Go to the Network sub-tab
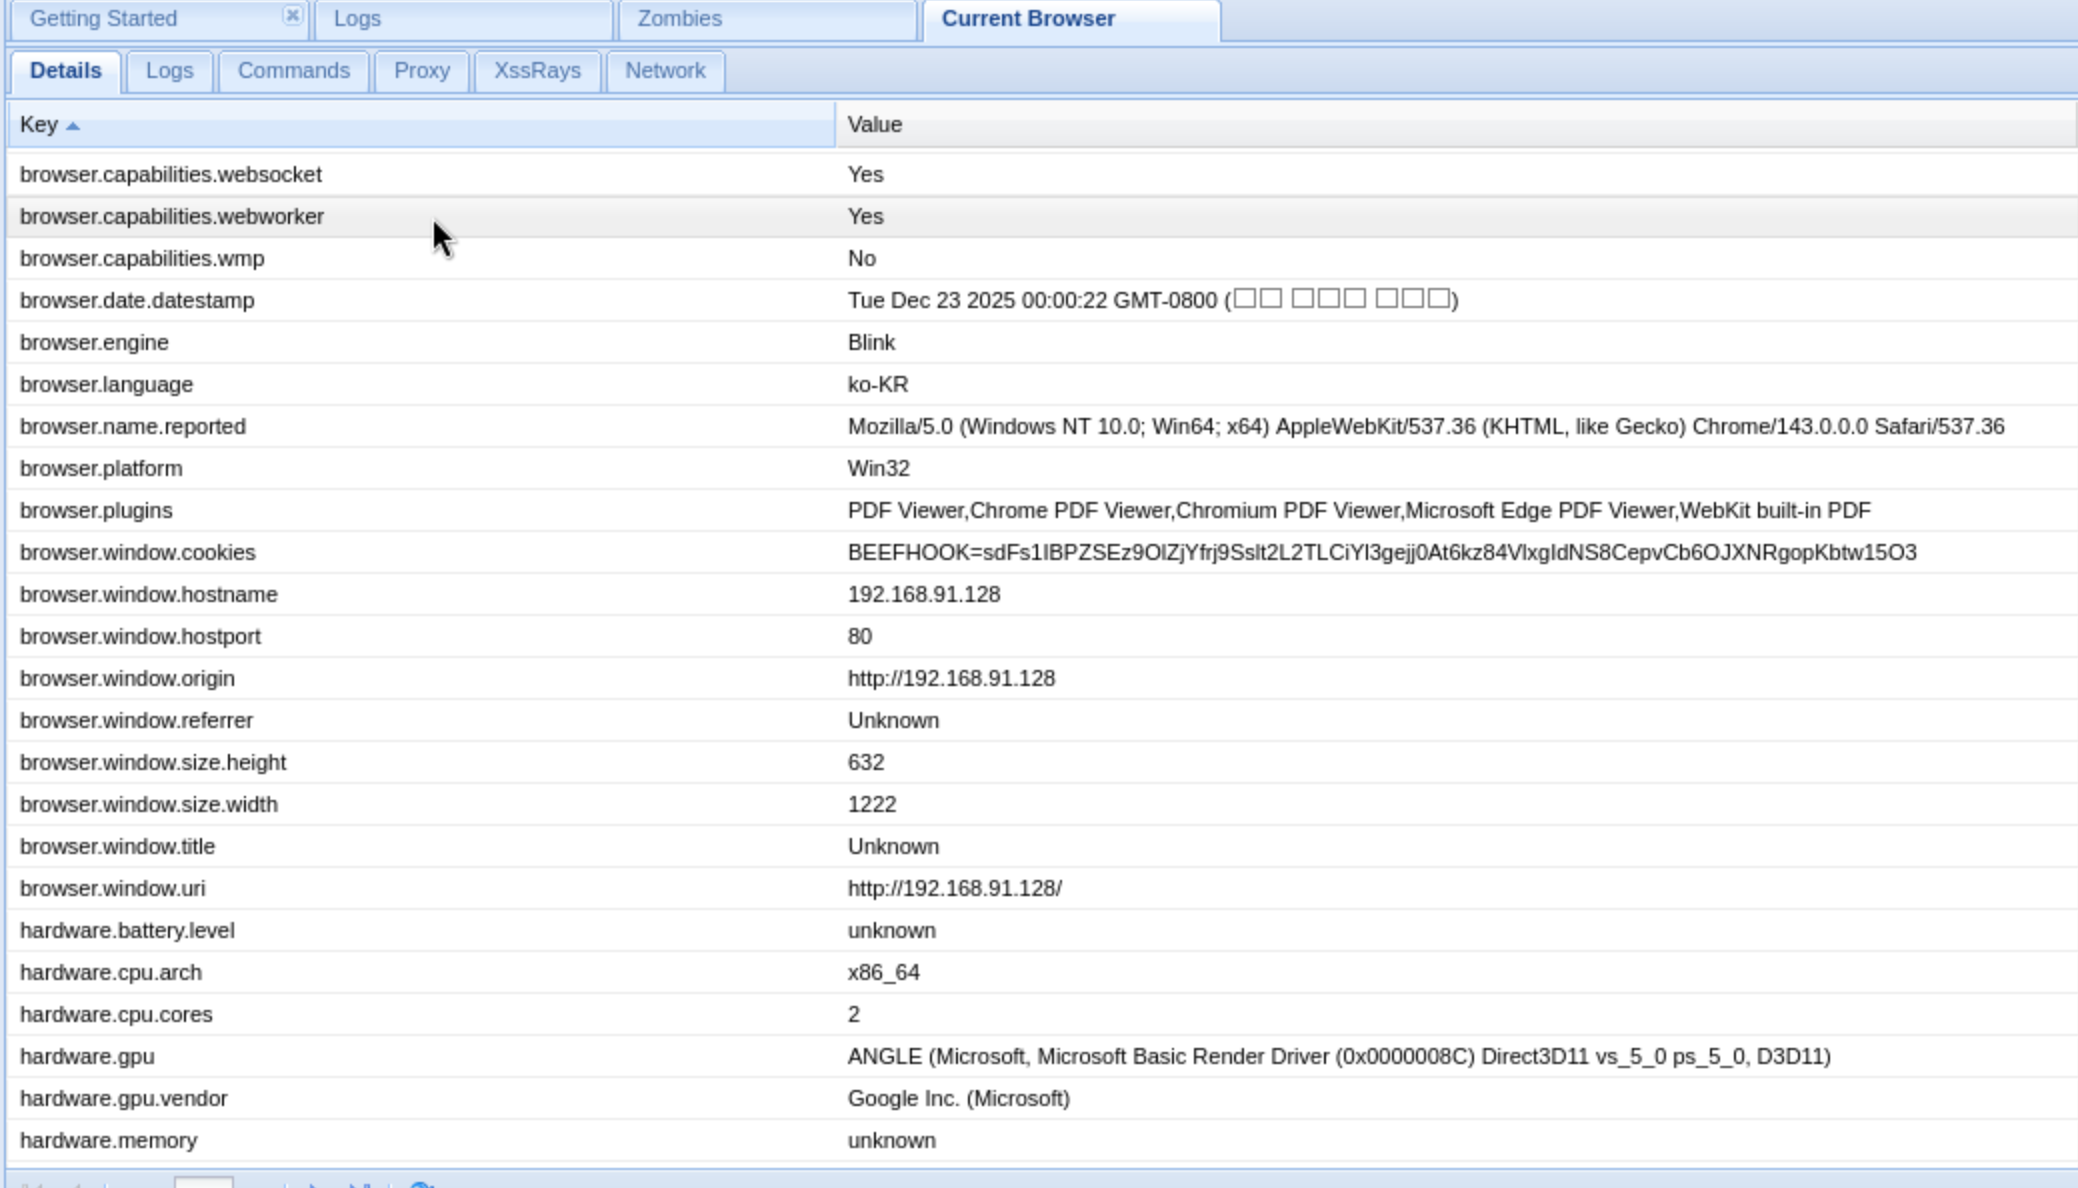Screen dimensions: 2078x1188 (x=665, y=71)
